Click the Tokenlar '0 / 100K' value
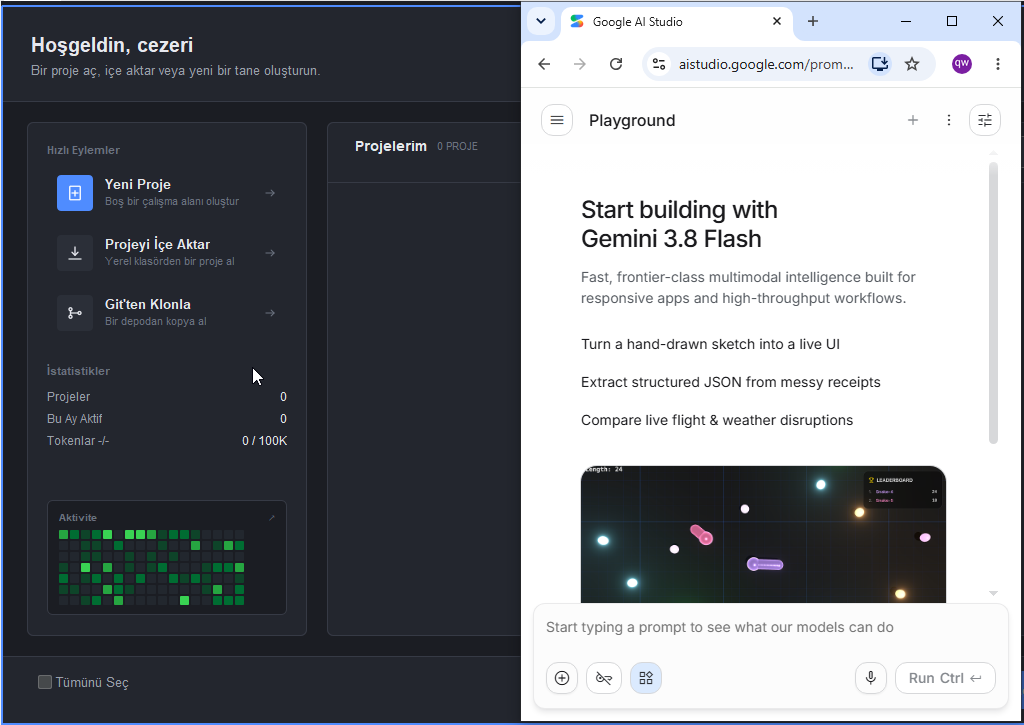The height and width of the screenshot is (725, 1024). tap(264, 441)
